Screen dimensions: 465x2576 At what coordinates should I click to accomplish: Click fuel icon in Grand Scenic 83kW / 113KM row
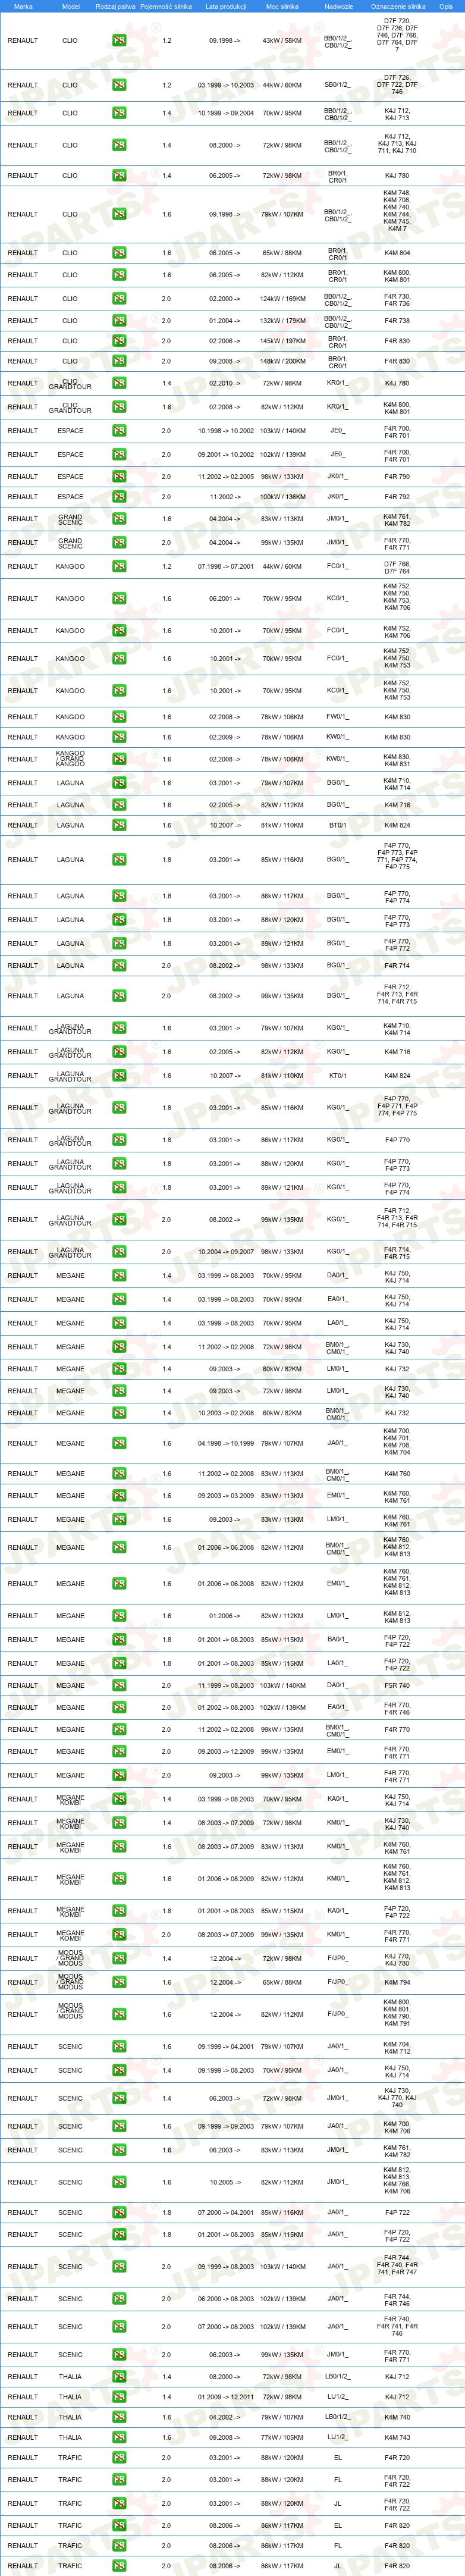tap(119, 519)
